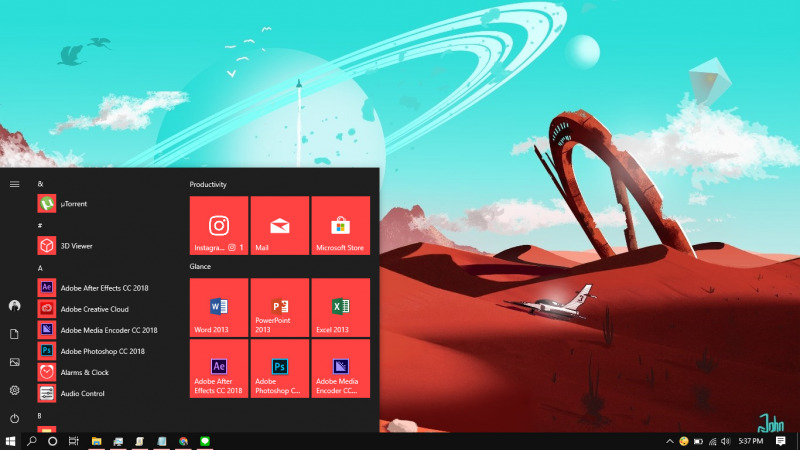This screenshot has height=450, width=800.
Task: Click the 'A' letter header in app list
Action: 40,268
